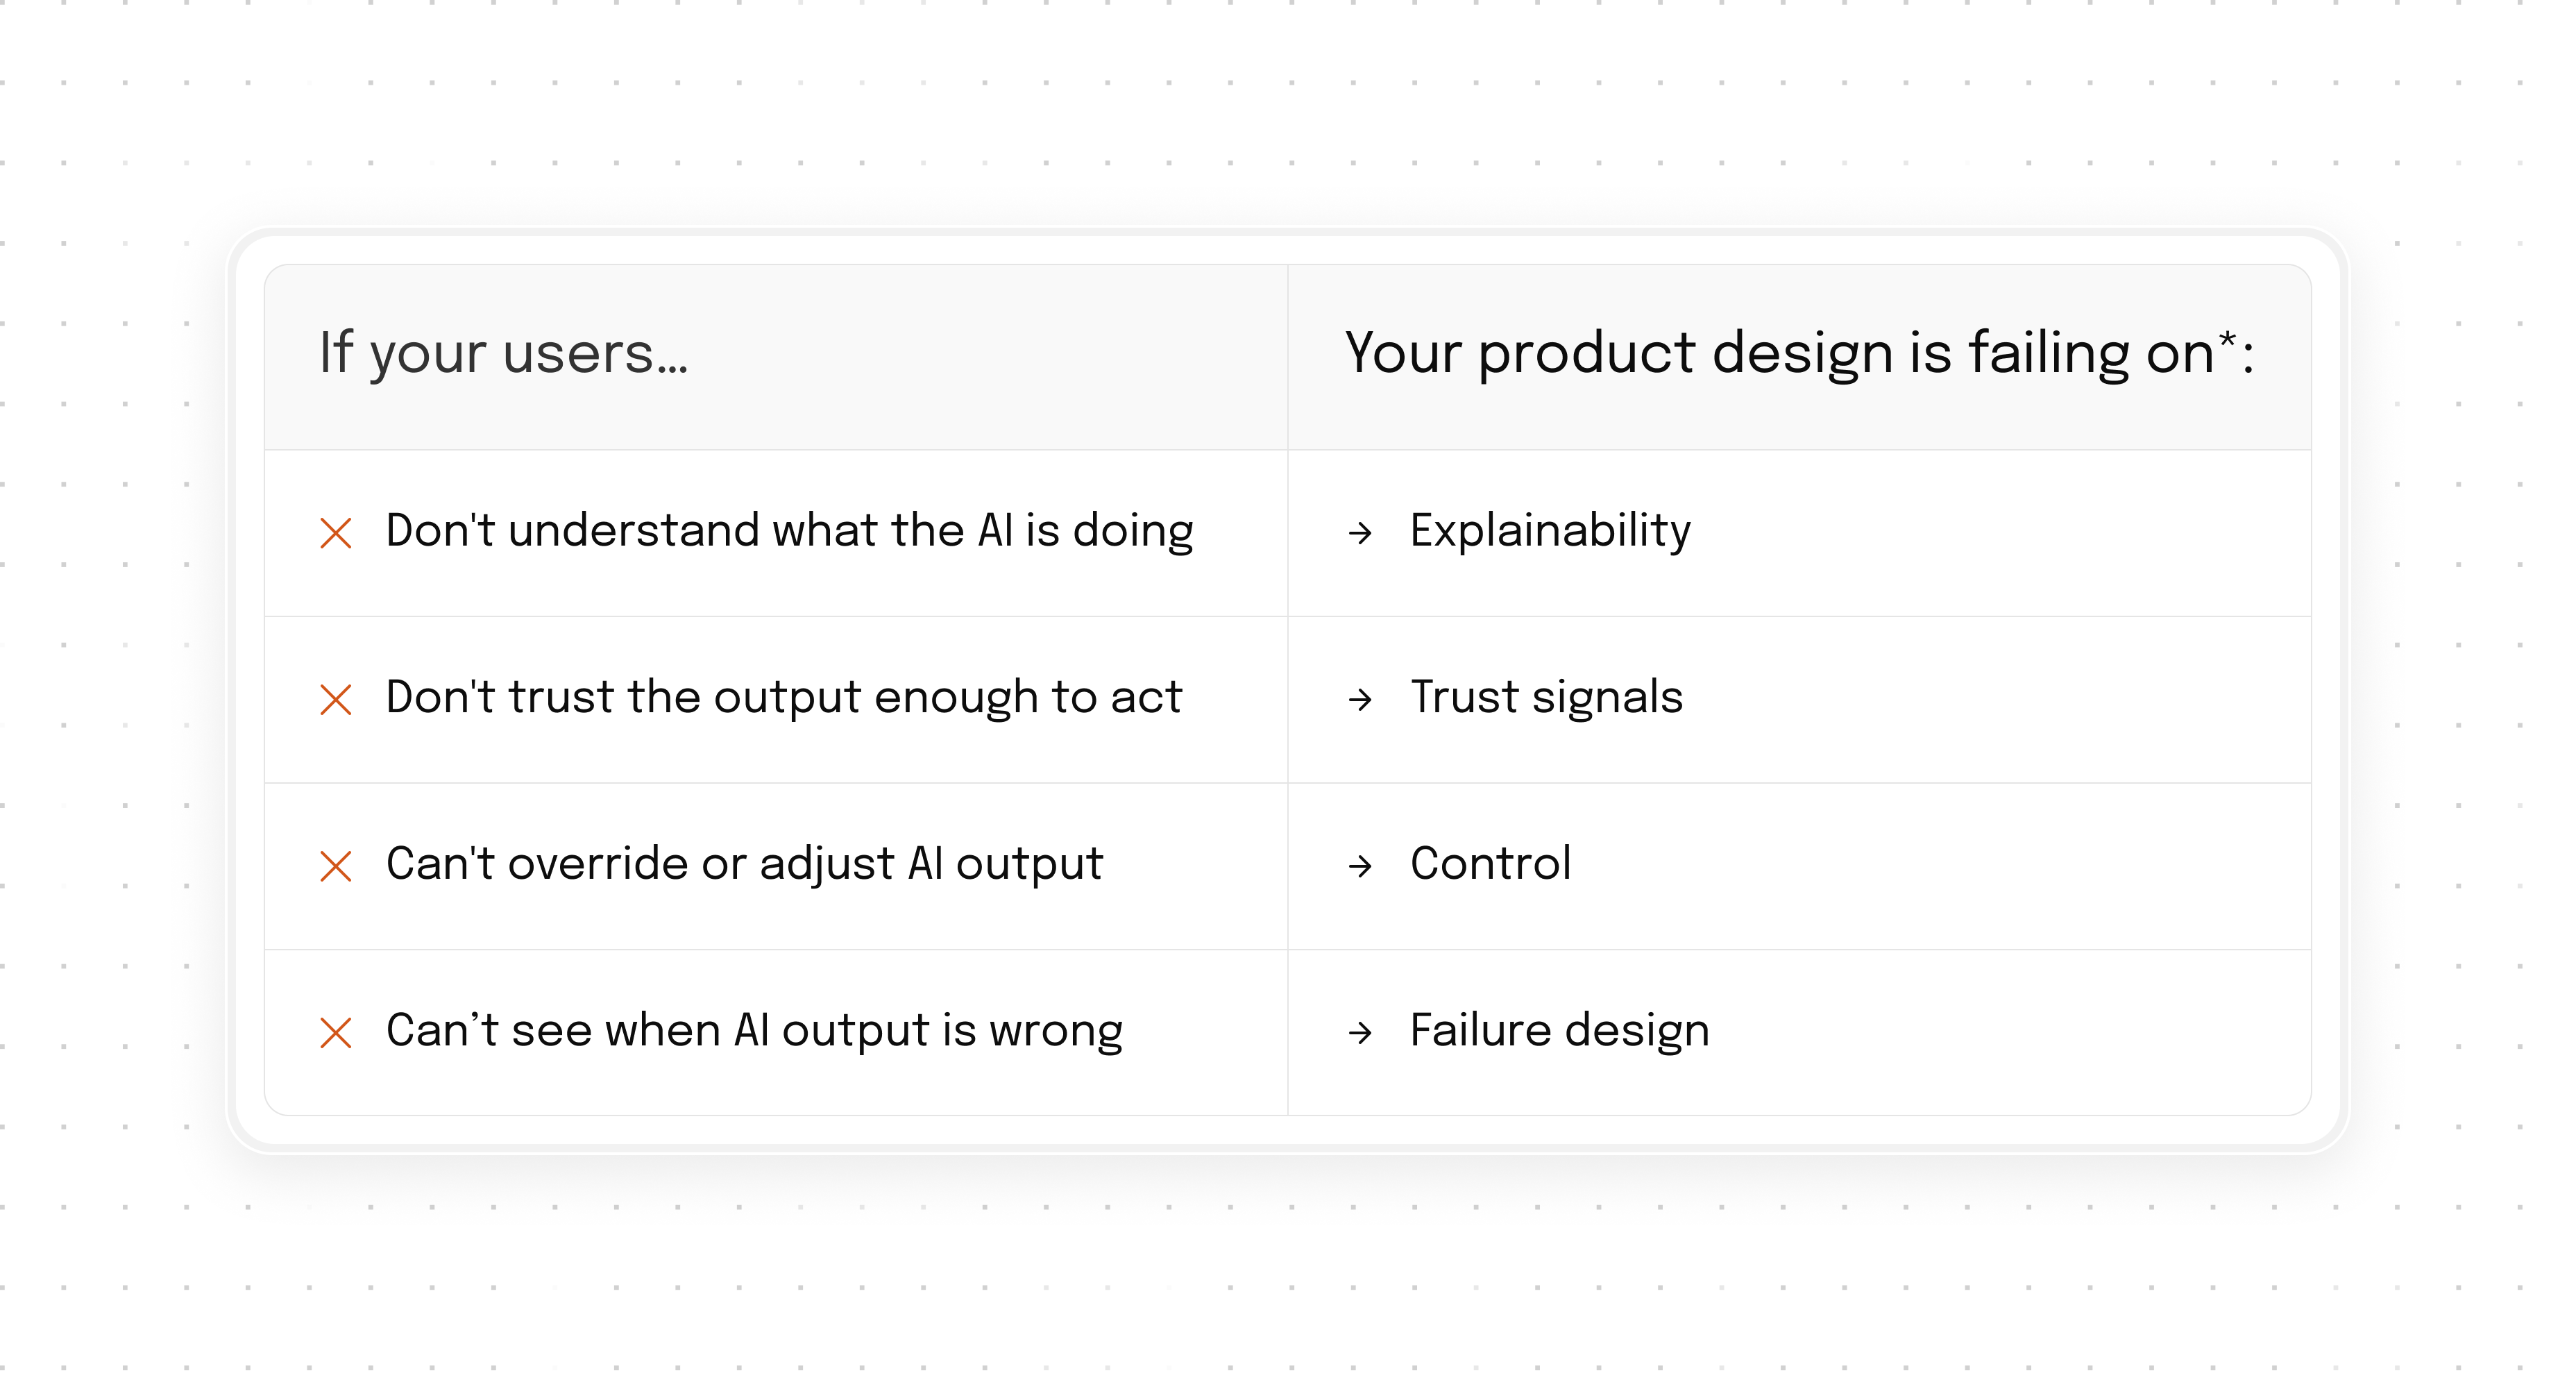Click the orange X beside 'Don't understand' row
Viewport: 2576px width, 1380px height.
pyautogui.click(x=336, y=533)
